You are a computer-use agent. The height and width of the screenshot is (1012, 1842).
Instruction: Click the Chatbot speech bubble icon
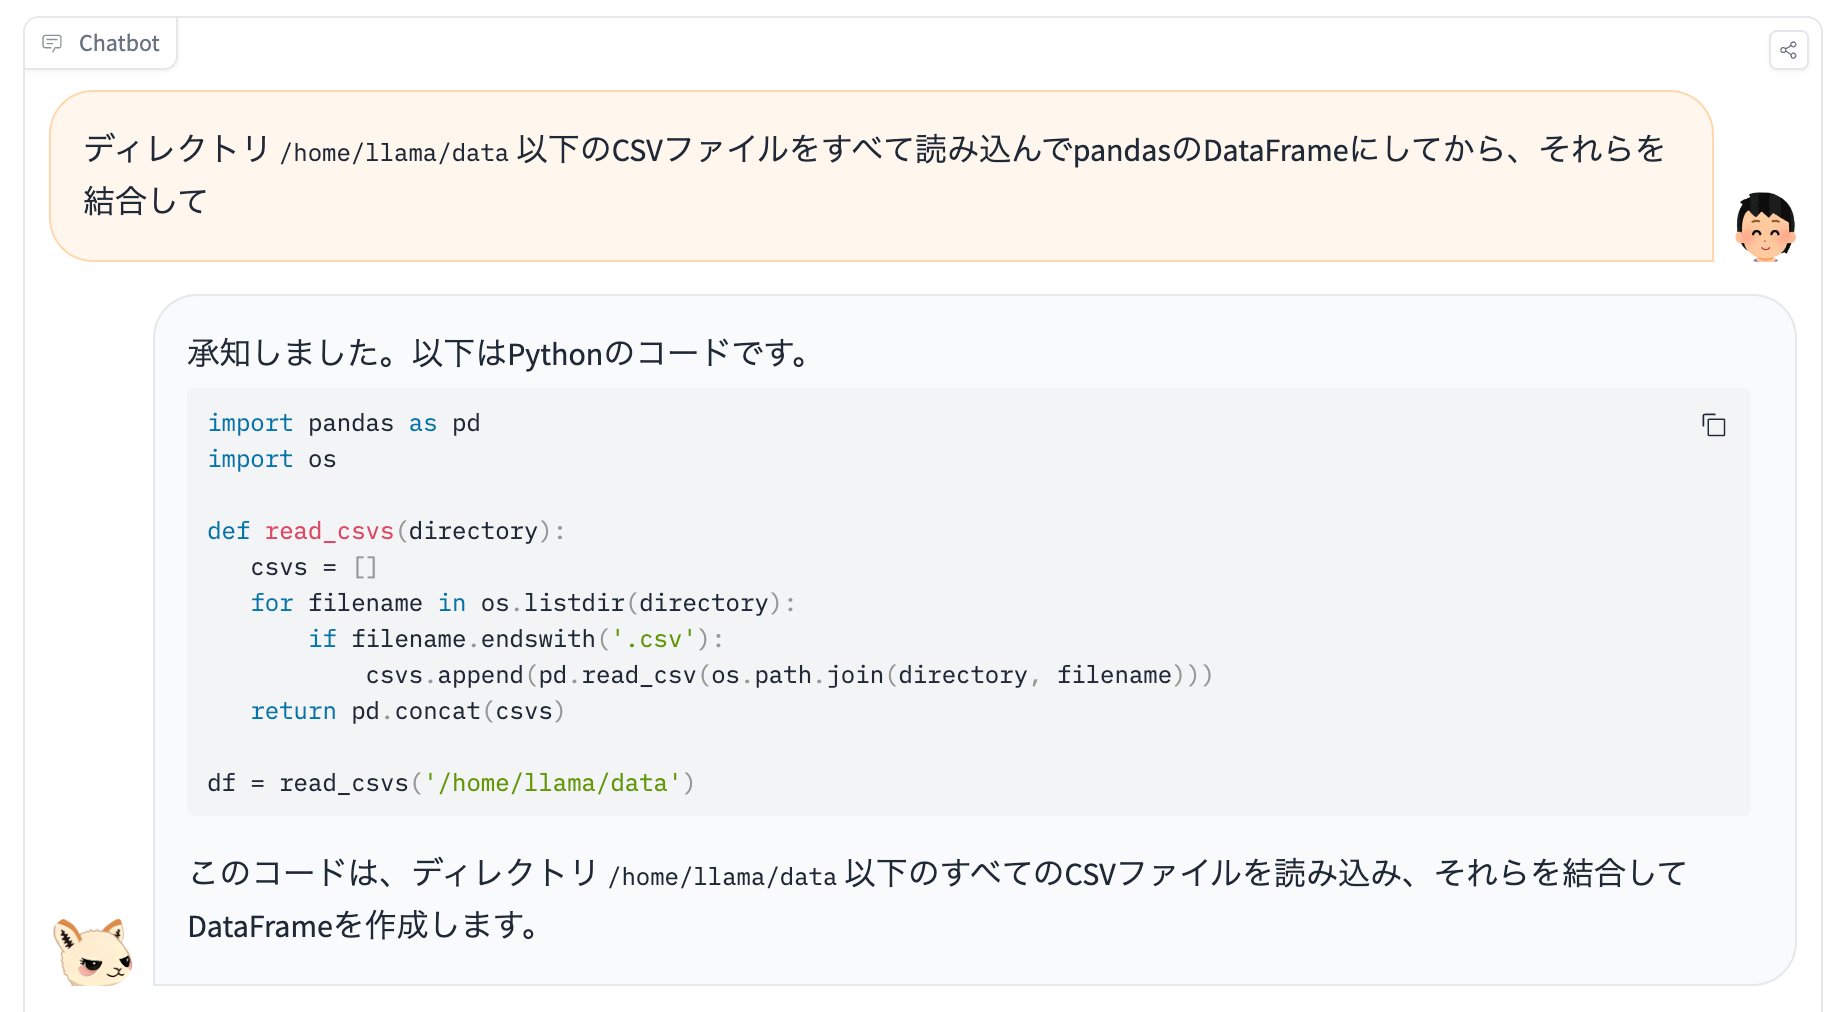pos(52,43)
